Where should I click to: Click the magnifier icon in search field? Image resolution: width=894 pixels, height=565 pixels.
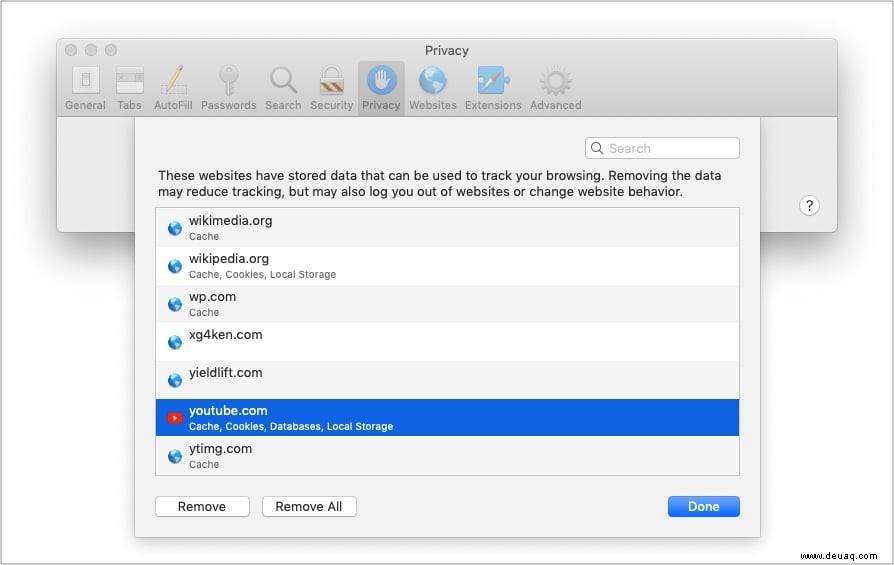(597, 148)
